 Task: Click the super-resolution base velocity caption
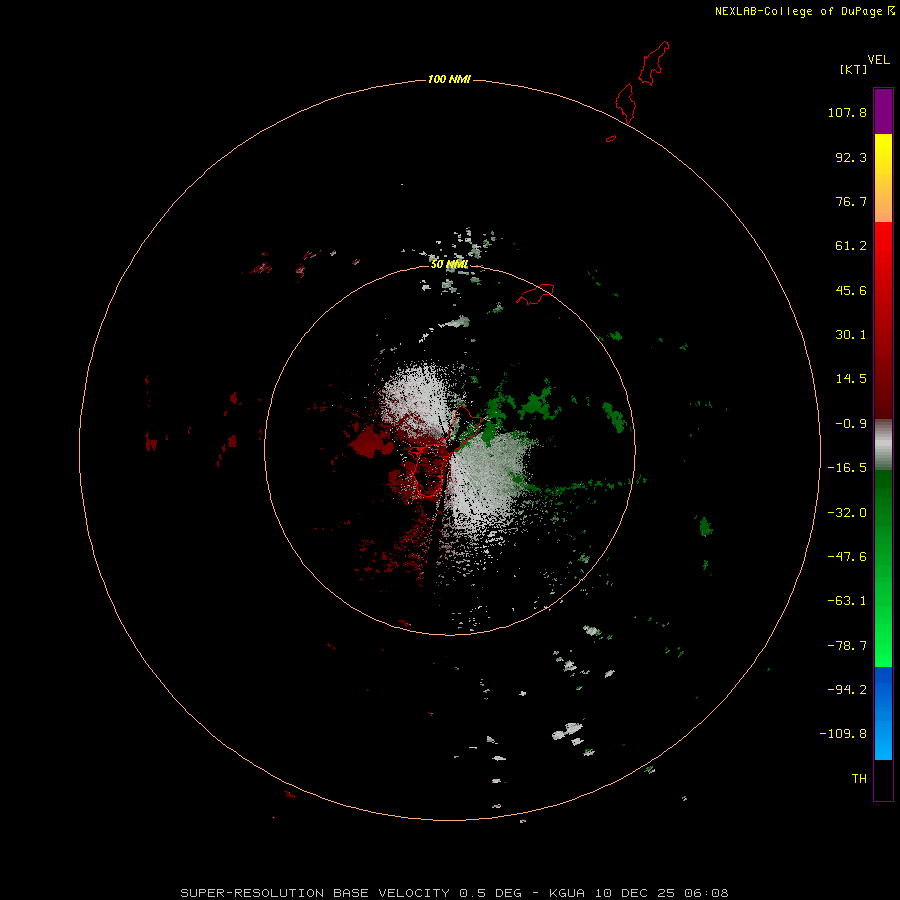click(x=454, y=893)
